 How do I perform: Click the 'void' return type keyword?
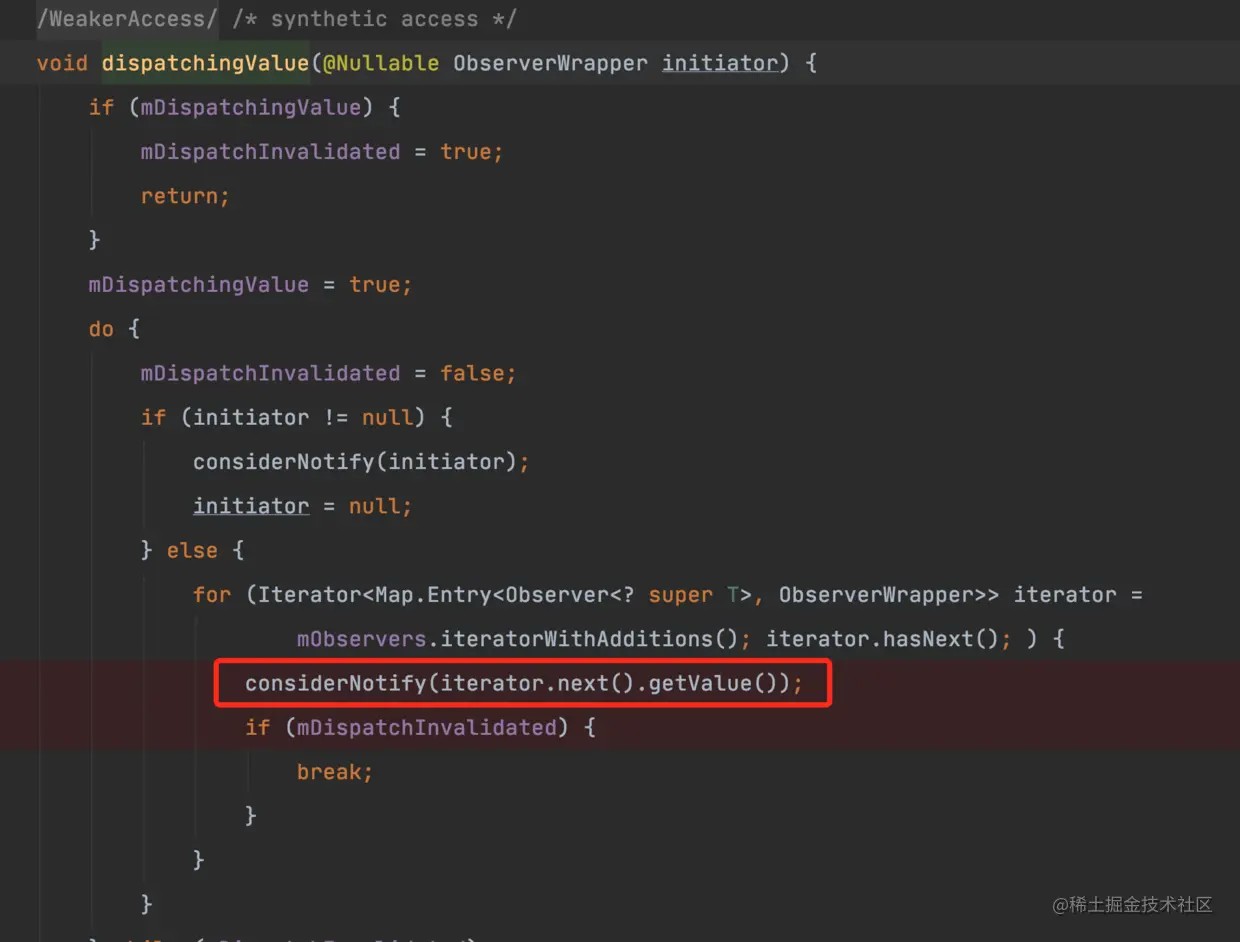[x=62, y=63]
